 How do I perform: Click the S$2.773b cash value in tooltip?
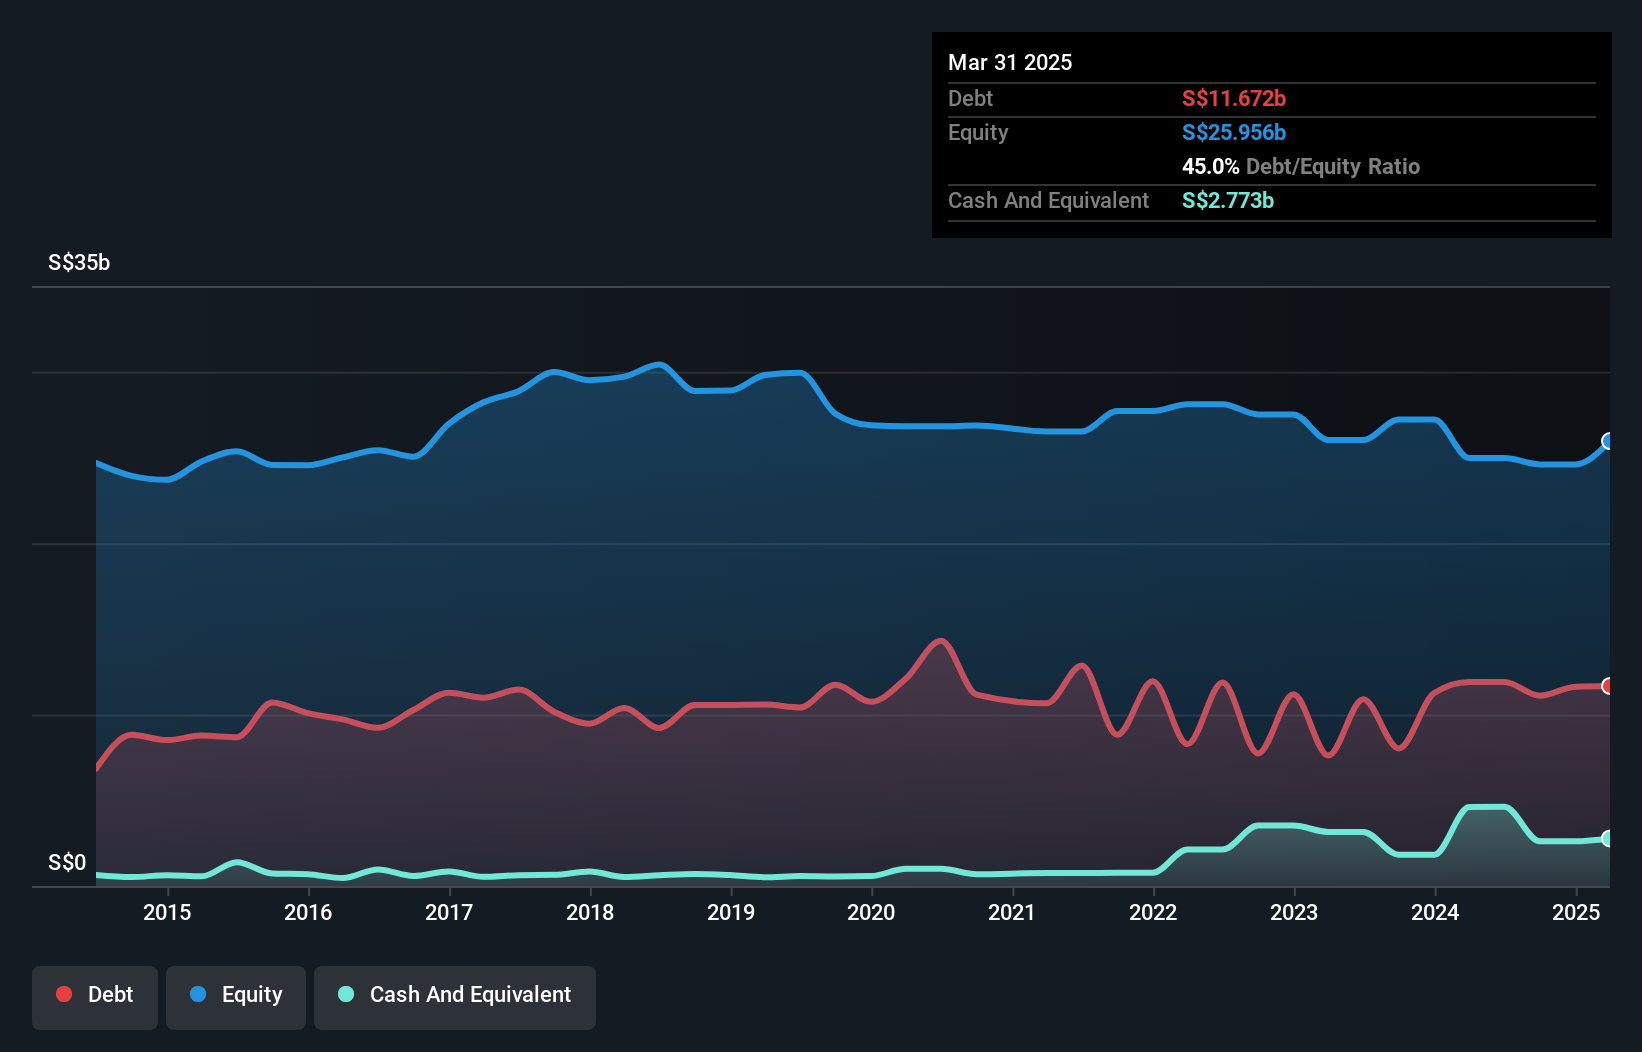tap(1227, 200)
